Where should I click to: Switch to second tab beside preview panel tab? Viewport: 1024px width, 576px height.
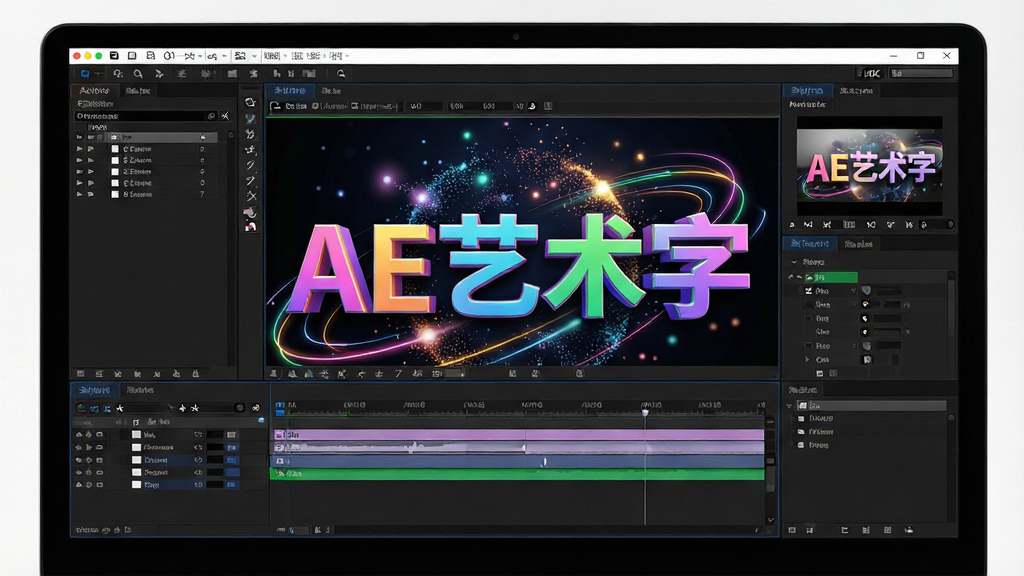[856, 91]
